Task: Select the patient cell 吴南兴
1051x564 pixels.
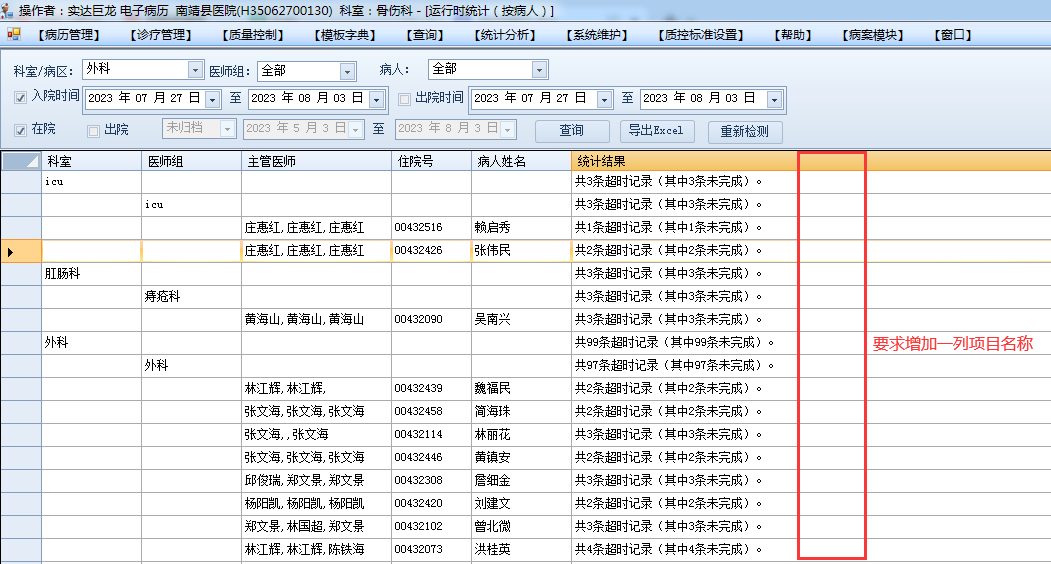Action: (521, 319)
